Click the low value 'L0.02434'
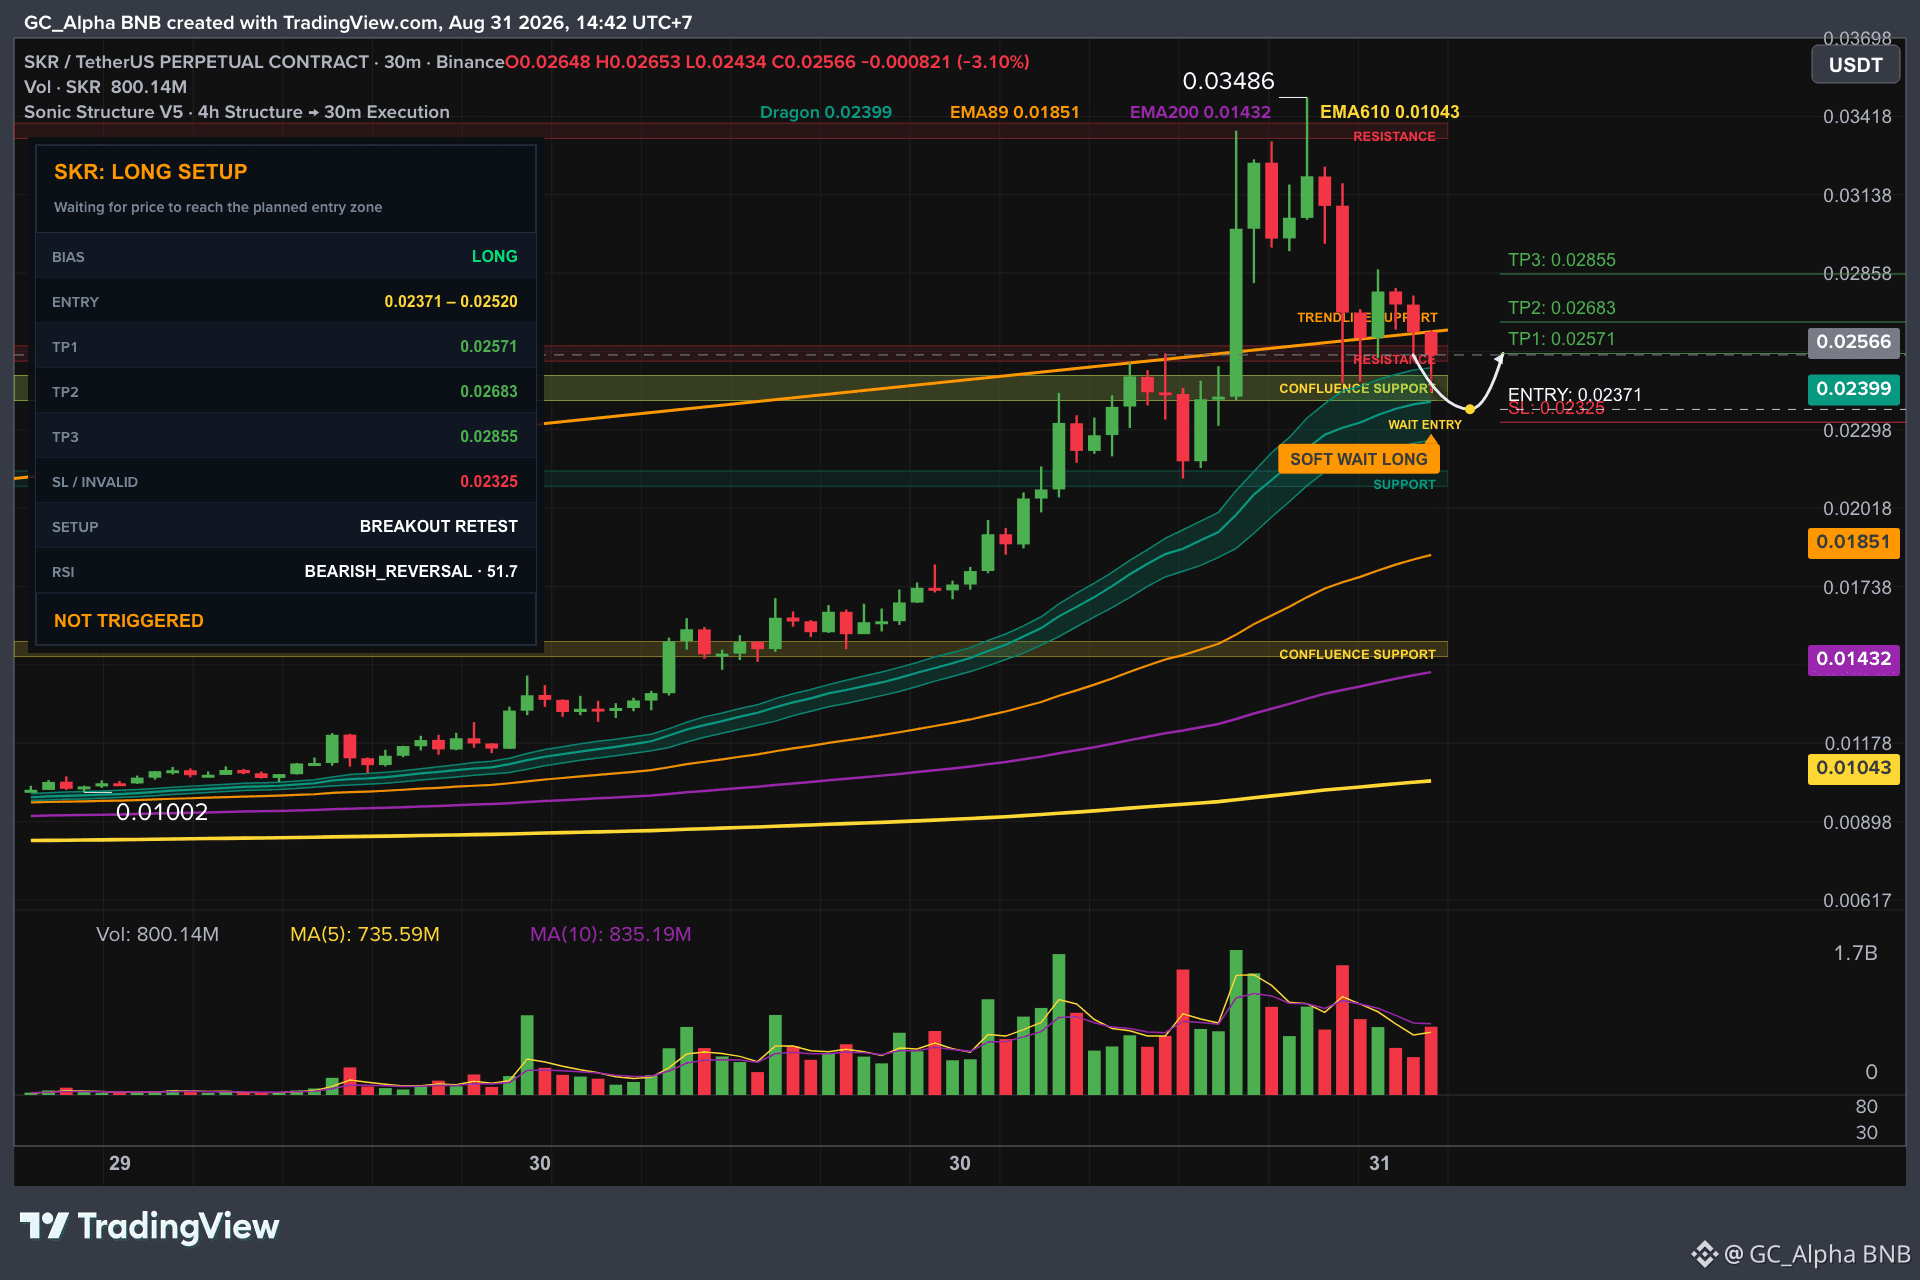Screen dimensions: 1920x1280 [x=726, y=62]
